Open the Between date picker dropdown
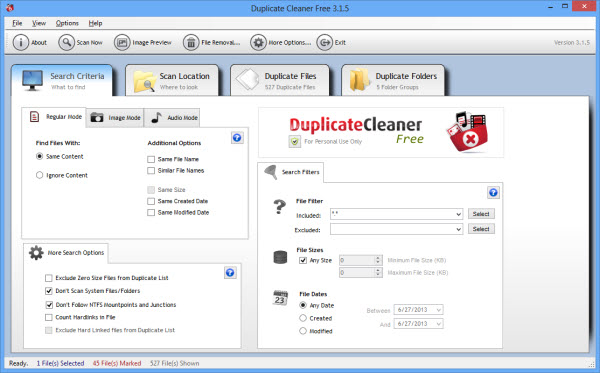600x373 pixels. point(439,310)
